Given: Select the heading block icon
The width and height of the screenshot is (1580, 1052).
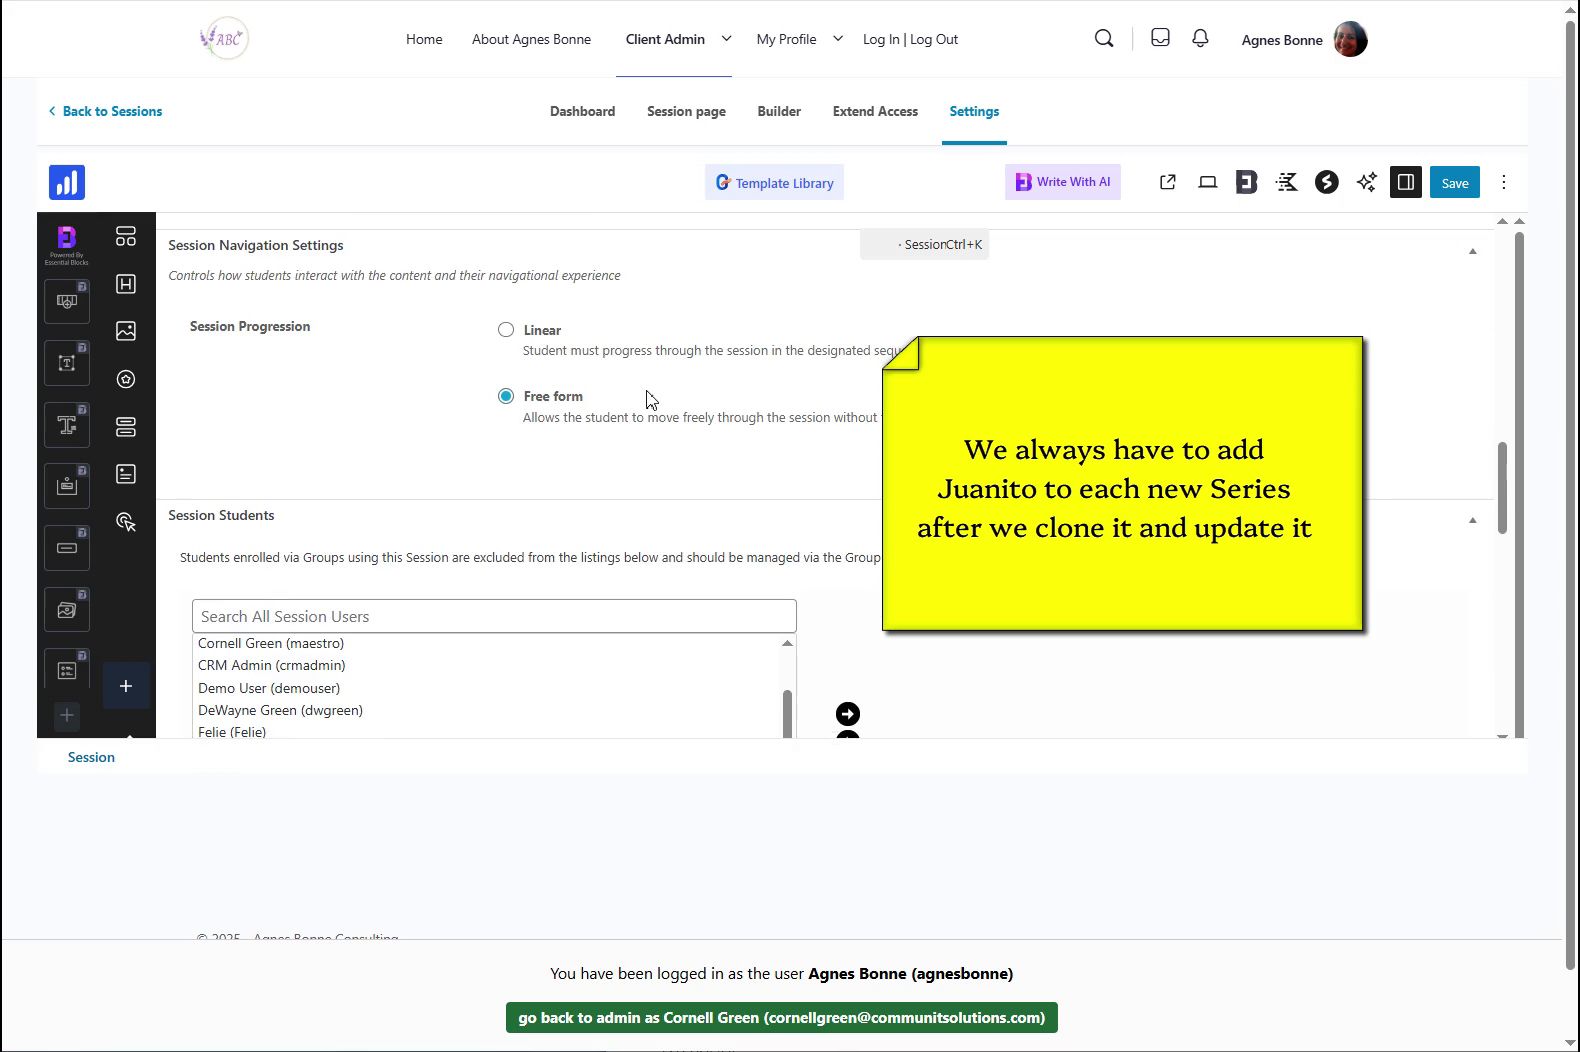Looking at the screenshot, I should (126, 284).
